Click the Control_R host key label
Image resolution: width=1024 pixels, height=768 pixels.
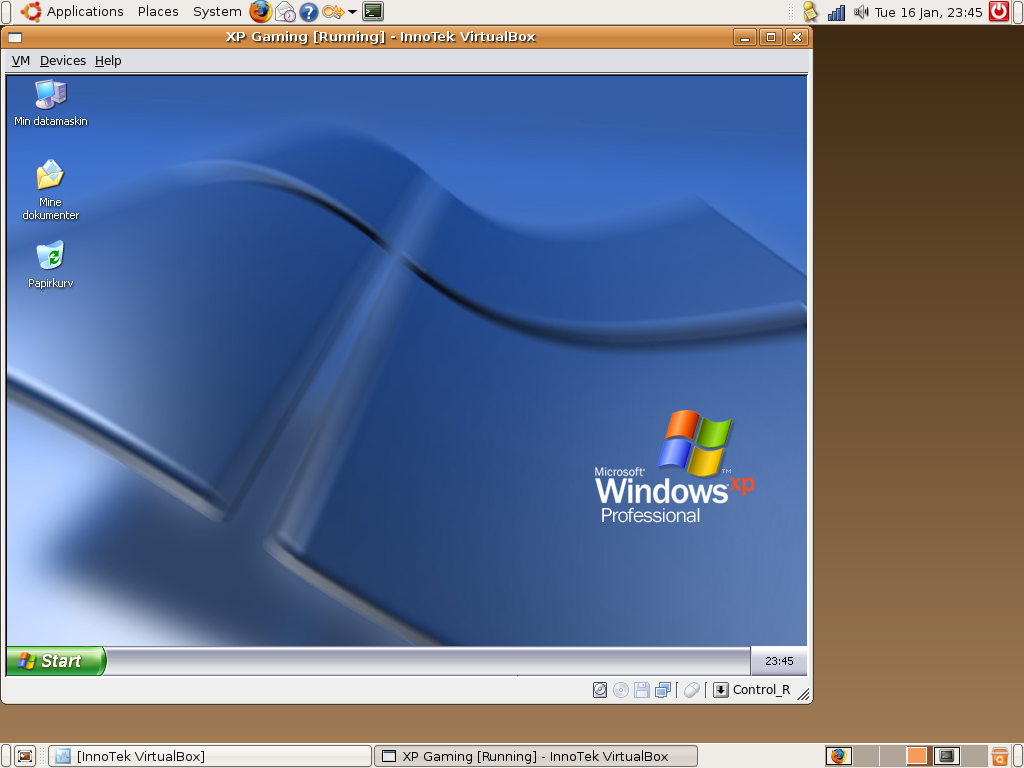pyautogui.click(x=761, y=690)
